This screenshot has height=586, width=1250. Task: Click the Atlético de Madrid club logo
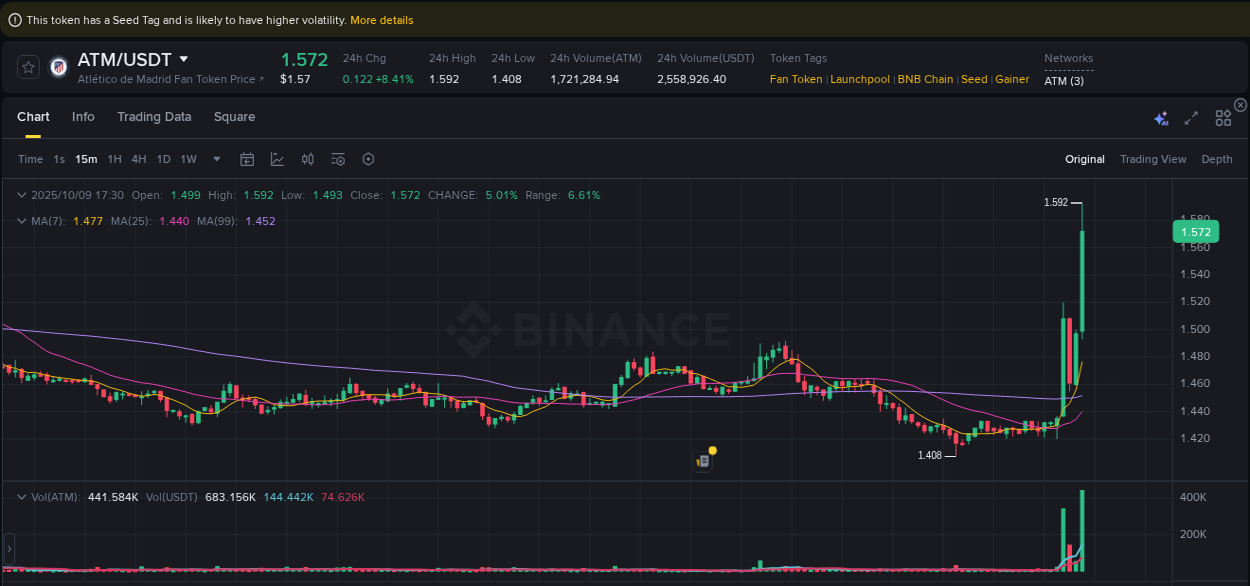click(58, 67)
